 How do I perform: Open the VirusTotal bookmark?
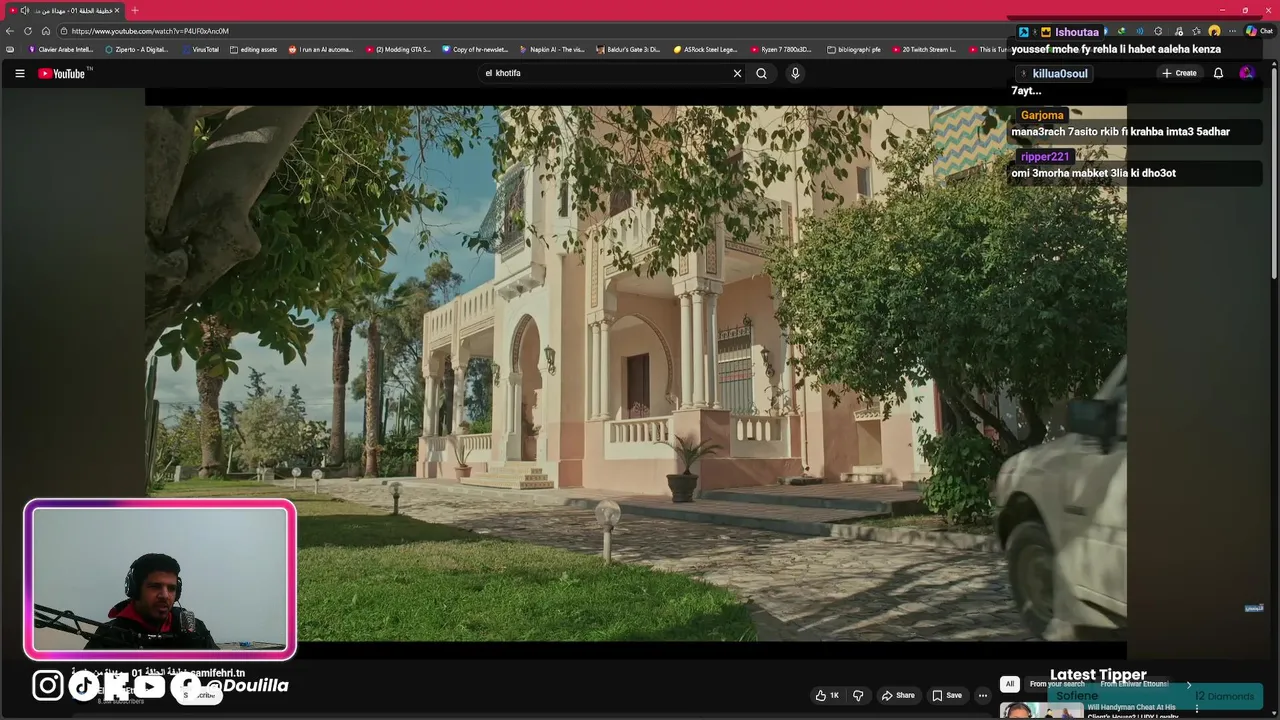[x=200, y=49]
